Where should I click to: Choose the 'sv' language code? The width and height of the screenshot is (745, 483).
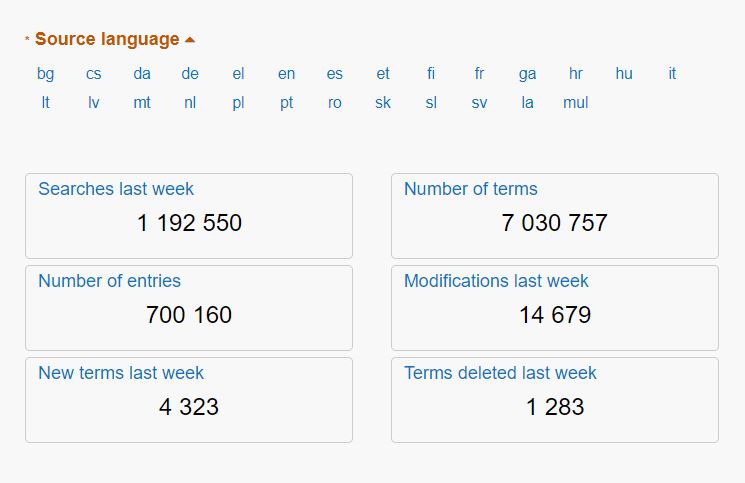(479, 103)
